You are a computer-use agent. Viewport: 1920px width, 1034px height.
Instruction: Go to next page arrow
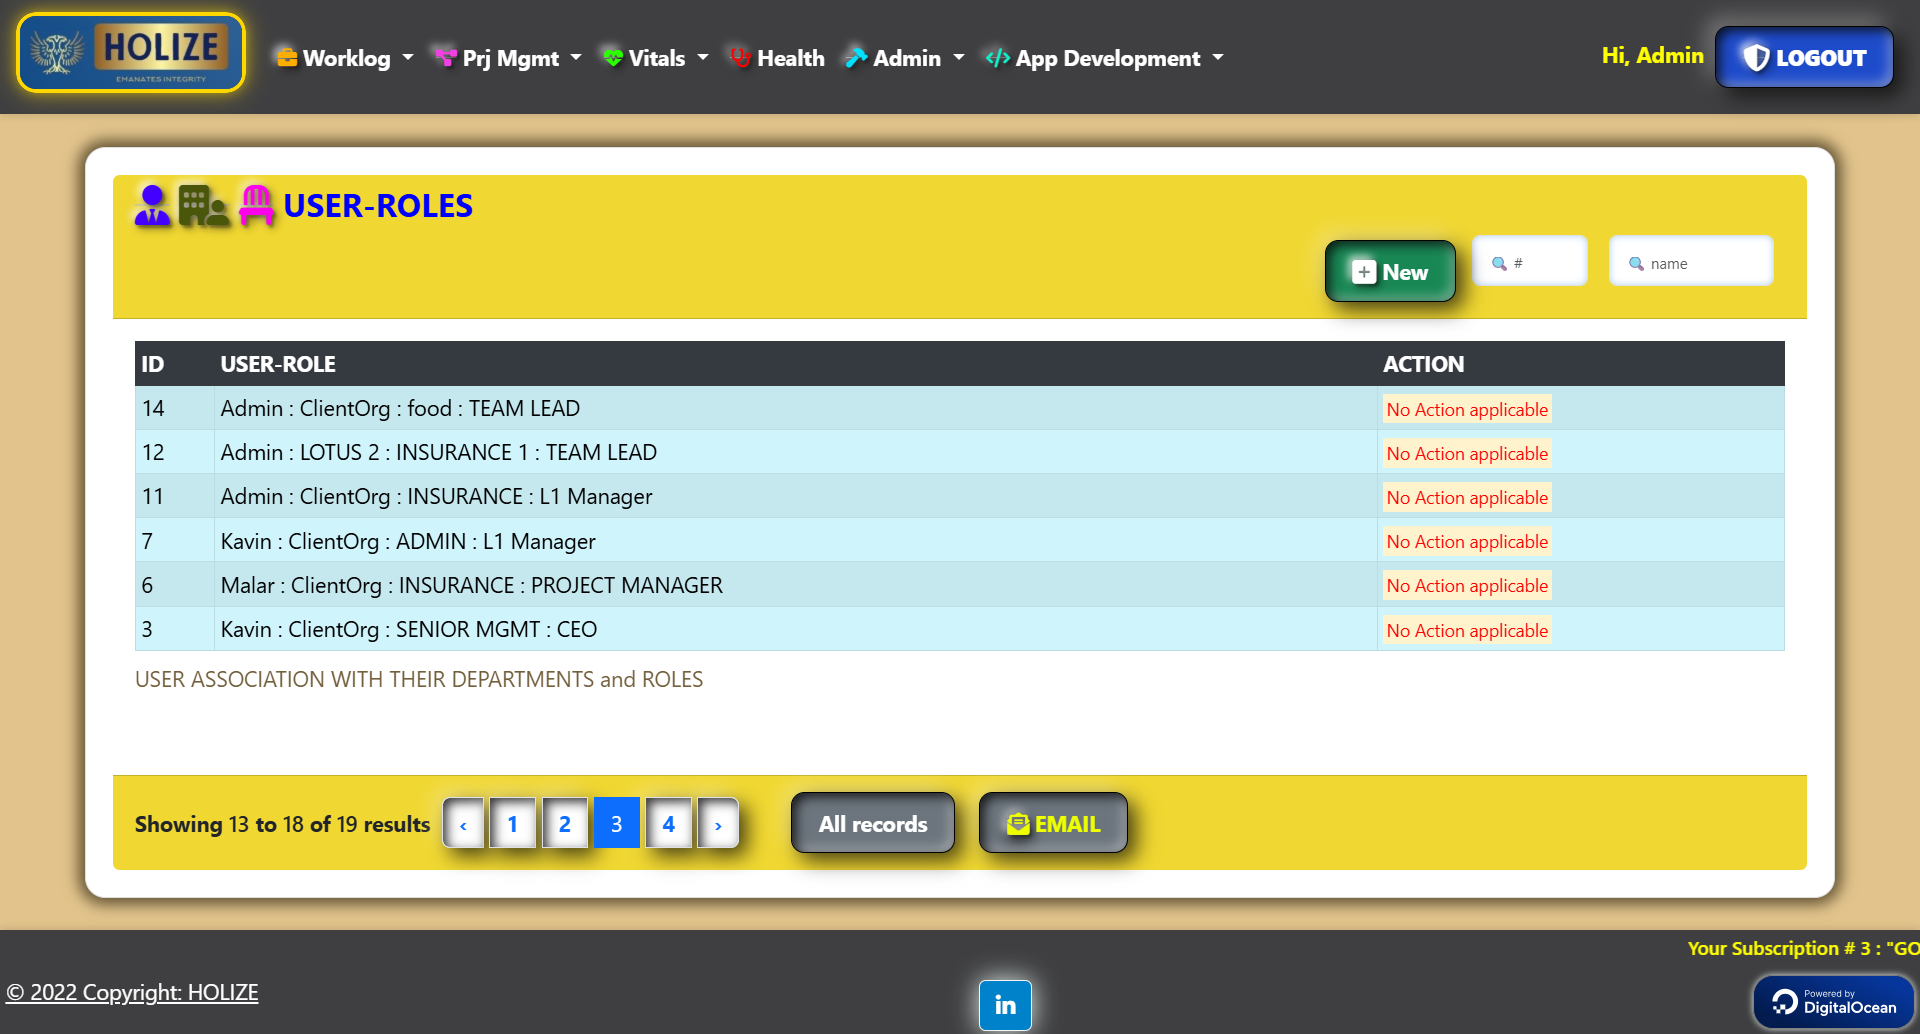[x=718, y=823]
